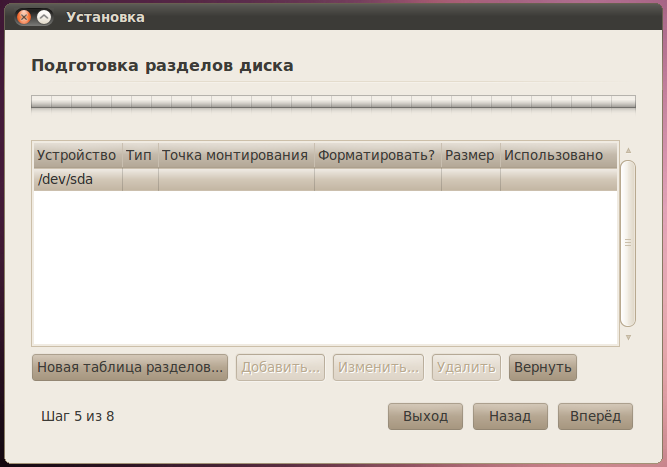Screen dimensions: 667x467
Task: Select the /dev/sda row
Action: [x=325, y=179]
